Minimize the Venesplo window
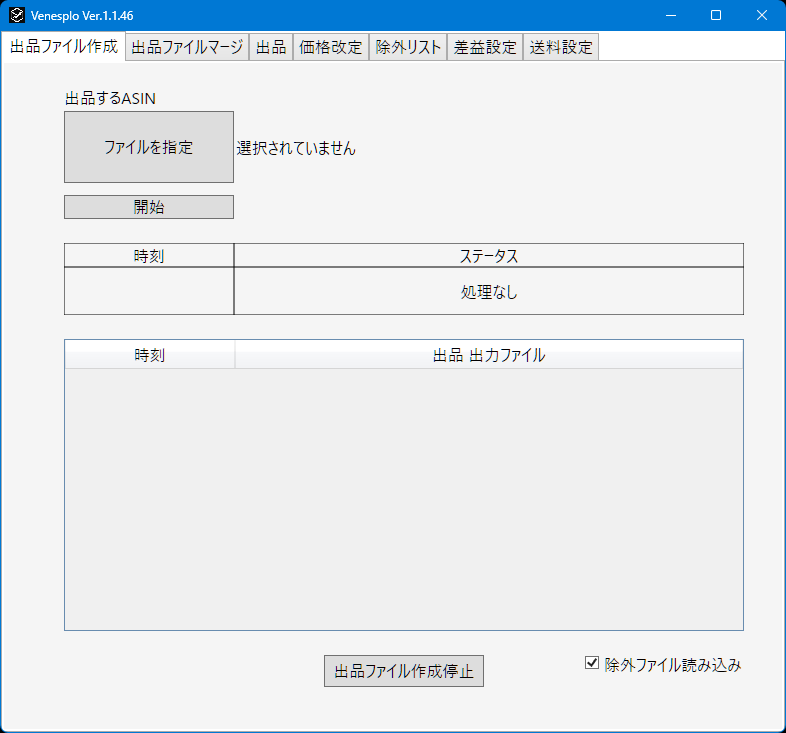Viewport: 786px width, 733px height. [x=671, y=16]
